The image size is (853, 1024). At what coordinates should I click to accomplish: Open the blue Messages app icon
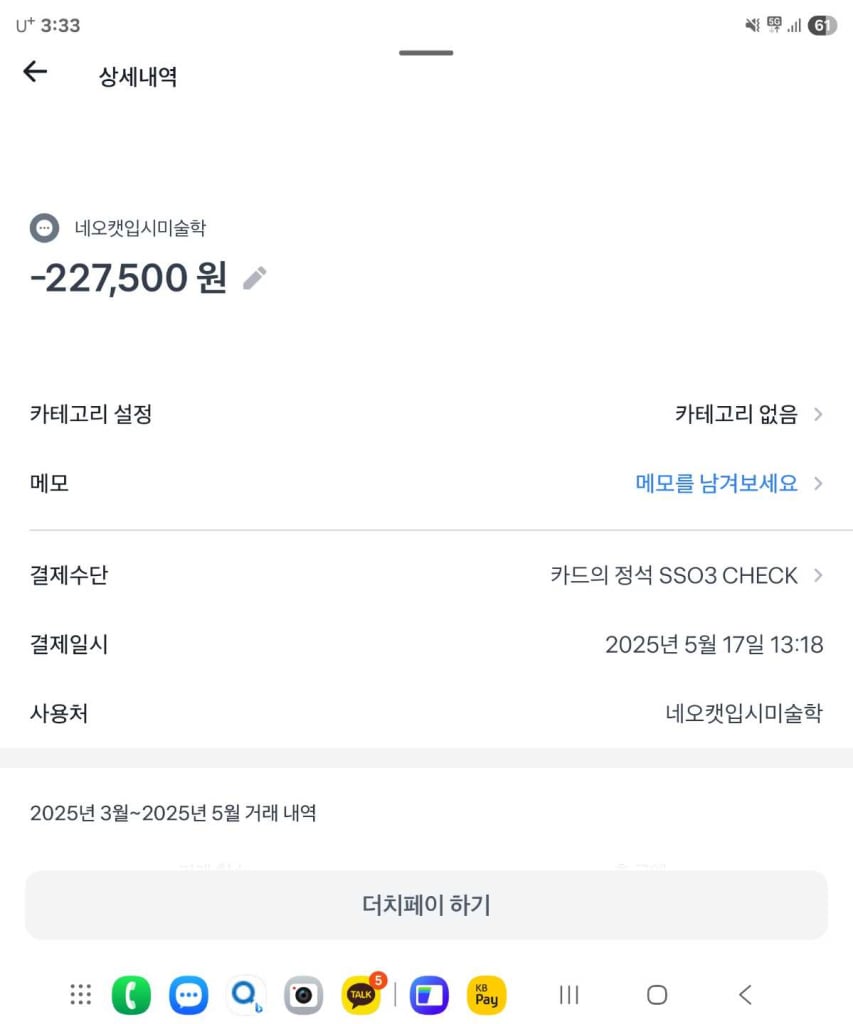click(189, 995)
